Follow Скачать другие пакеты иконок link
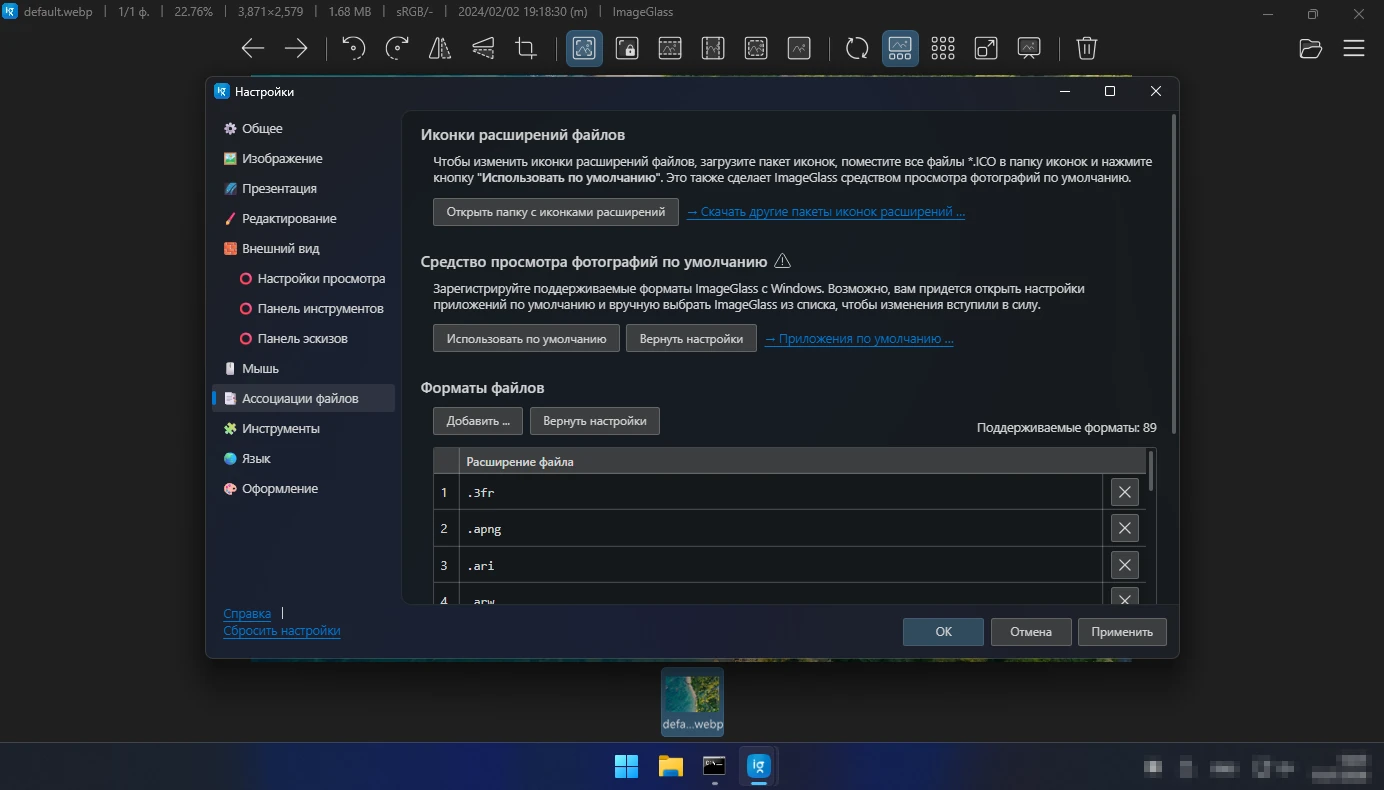Image resolution: width=1384 pixels, height=790 pixels. [826, 212]
